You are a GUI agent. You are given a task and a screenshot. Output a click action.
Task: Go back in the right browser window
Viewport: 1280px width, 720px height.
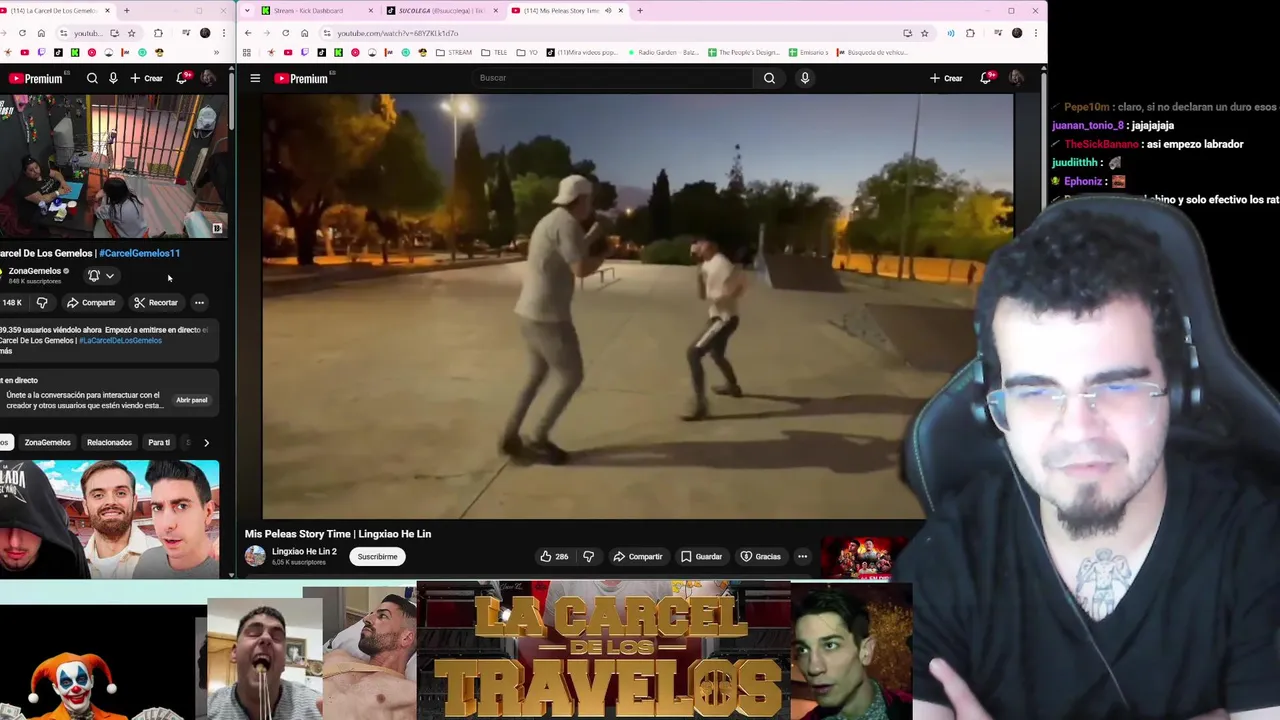coord(248,33)
